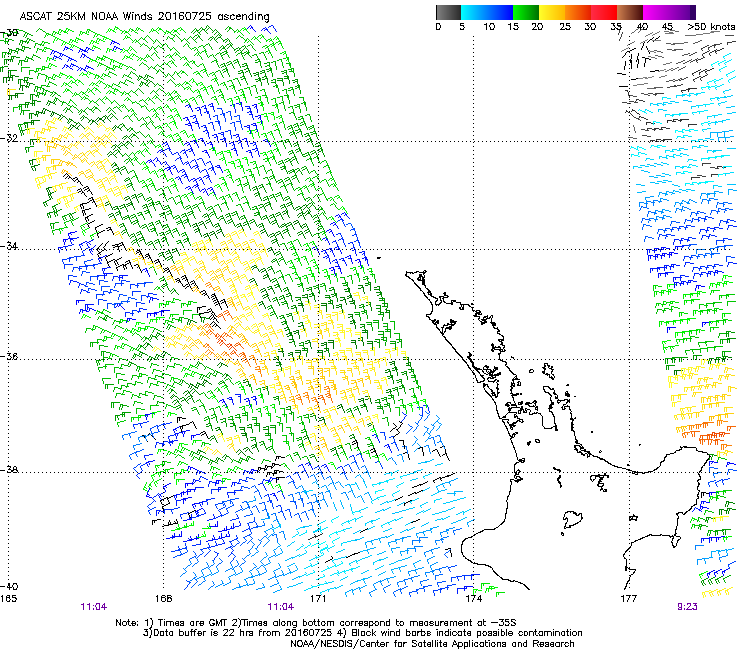Click the green 15–20 knot legend swatch
740x650 pixels.
526,12
